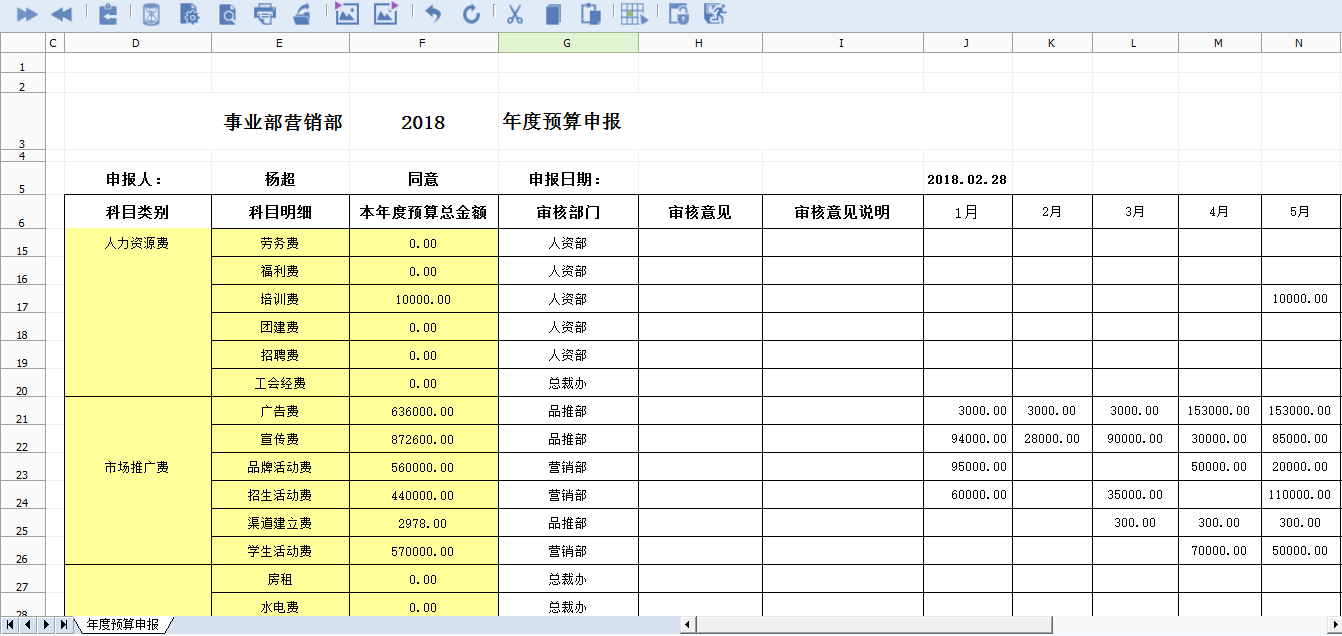Click the double right arrow forward icon
The height and width of the screenshot is (636, 1342).
tap(27, 14)
